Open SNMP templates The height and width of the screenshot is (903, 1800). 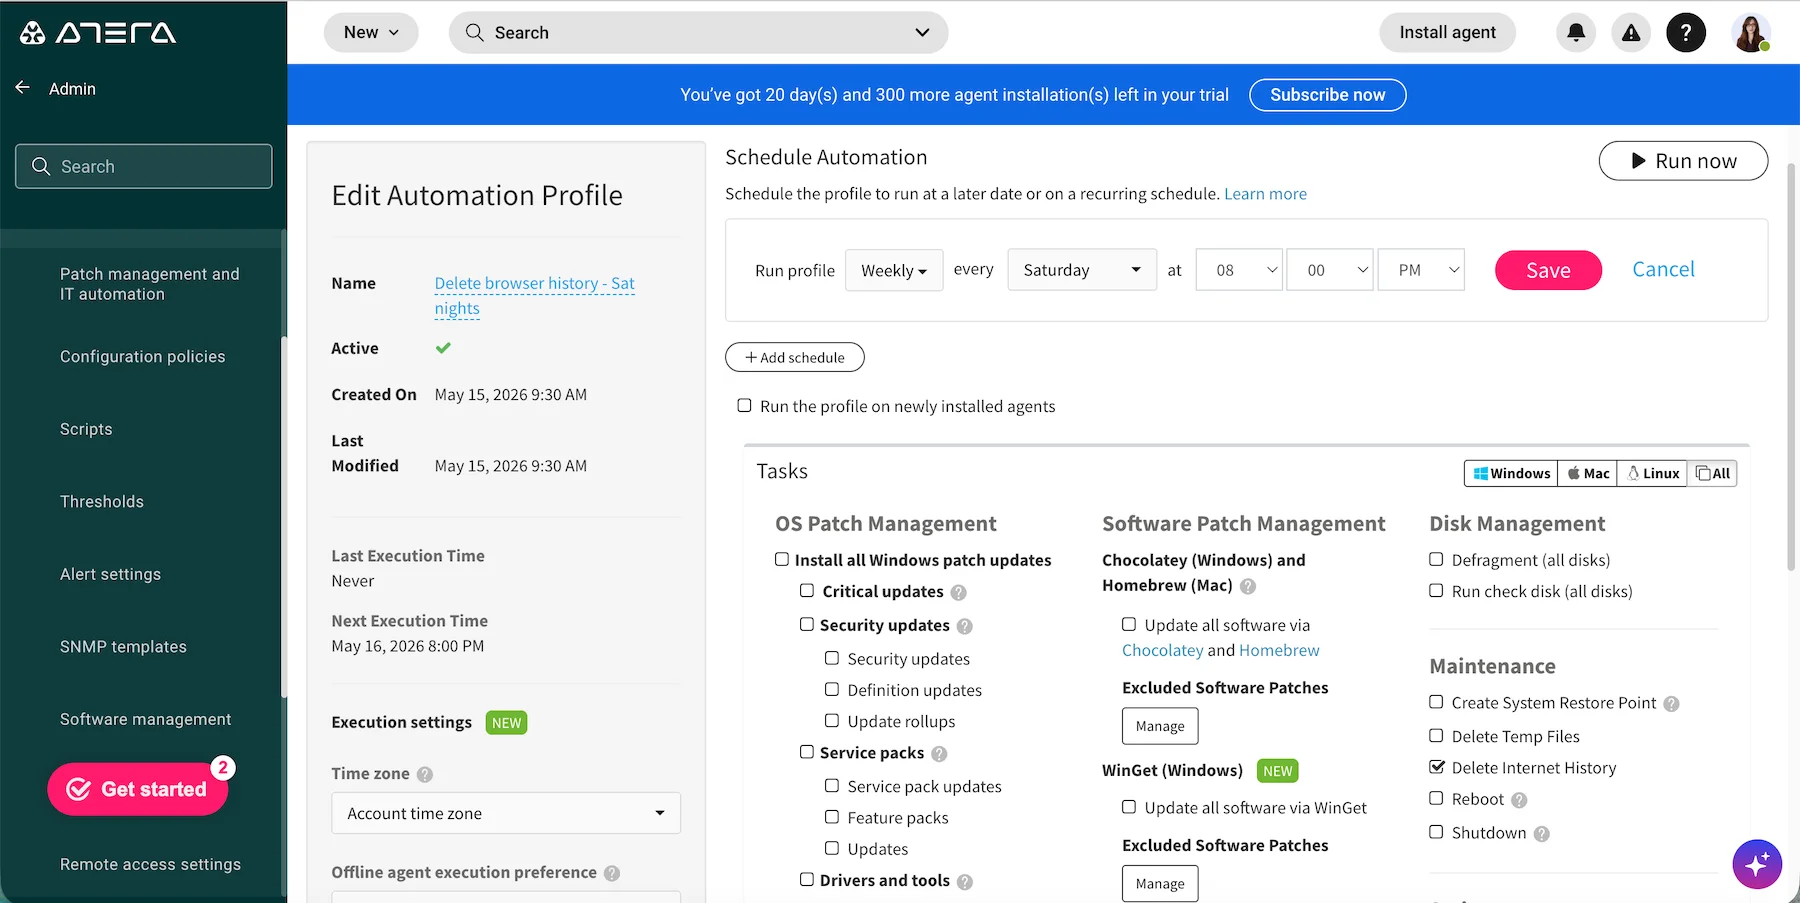(123, 646)
